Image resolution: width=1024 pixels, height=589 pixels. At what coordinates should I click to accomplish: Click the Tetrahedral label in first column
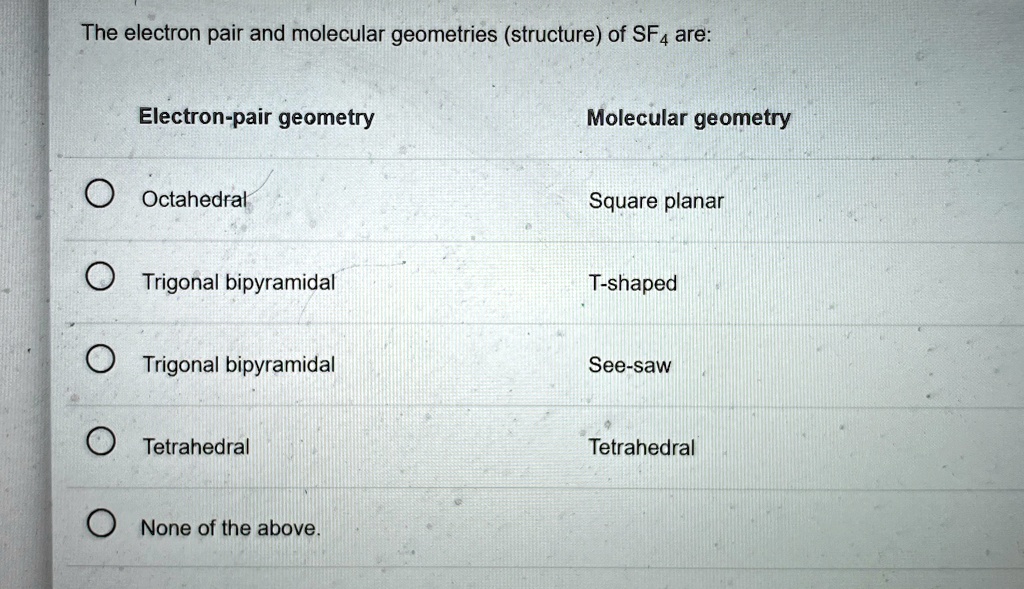coord(197,447)
